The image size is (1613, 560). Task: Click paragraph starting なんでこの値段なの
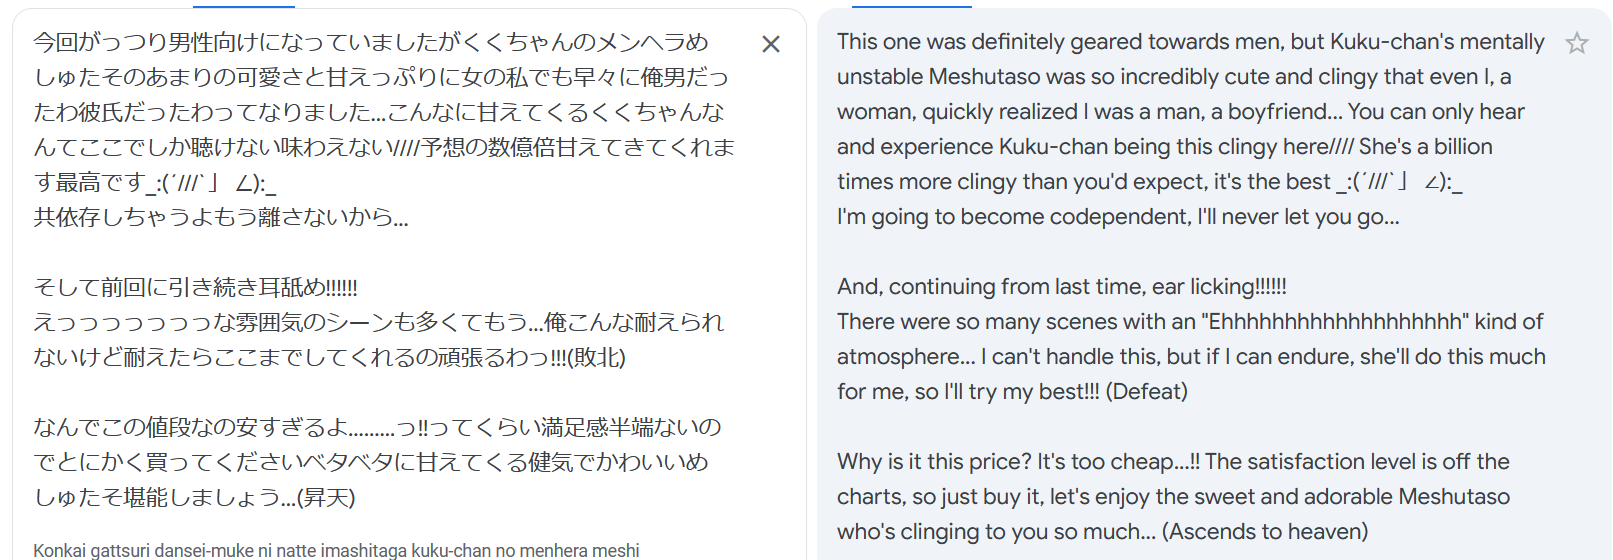(x=377, y=462)
